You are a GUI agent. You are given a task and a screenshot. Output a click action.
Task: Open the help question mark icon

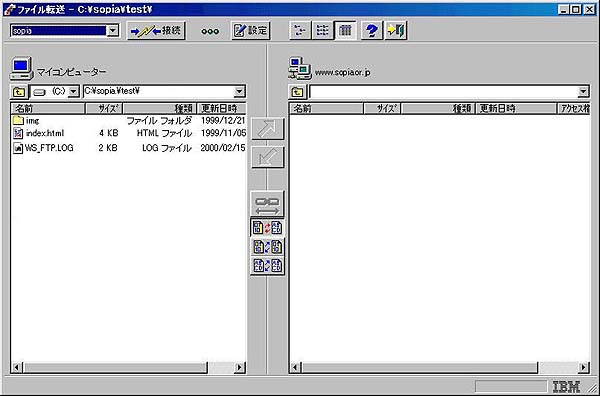click(371, 30)
